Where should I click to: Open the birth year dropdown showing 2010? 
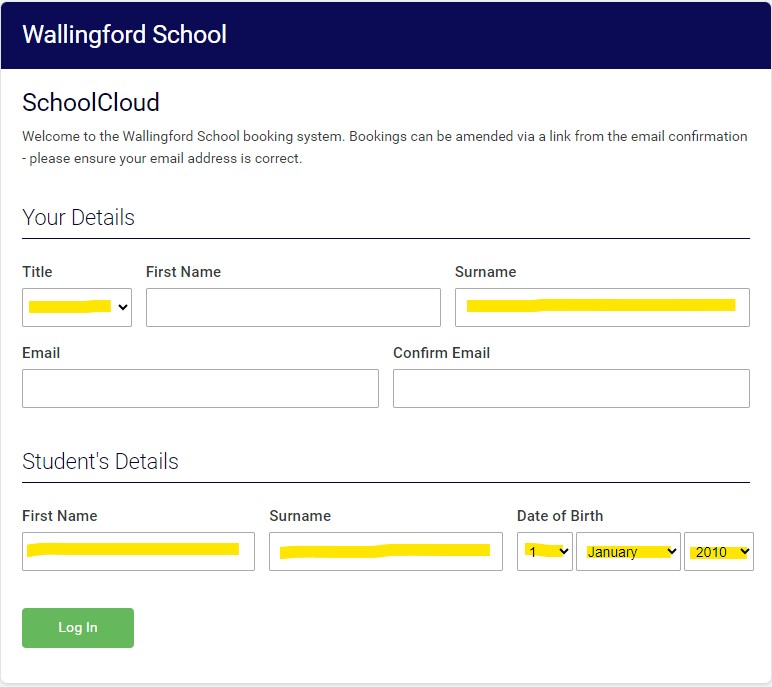pos(719,552)
